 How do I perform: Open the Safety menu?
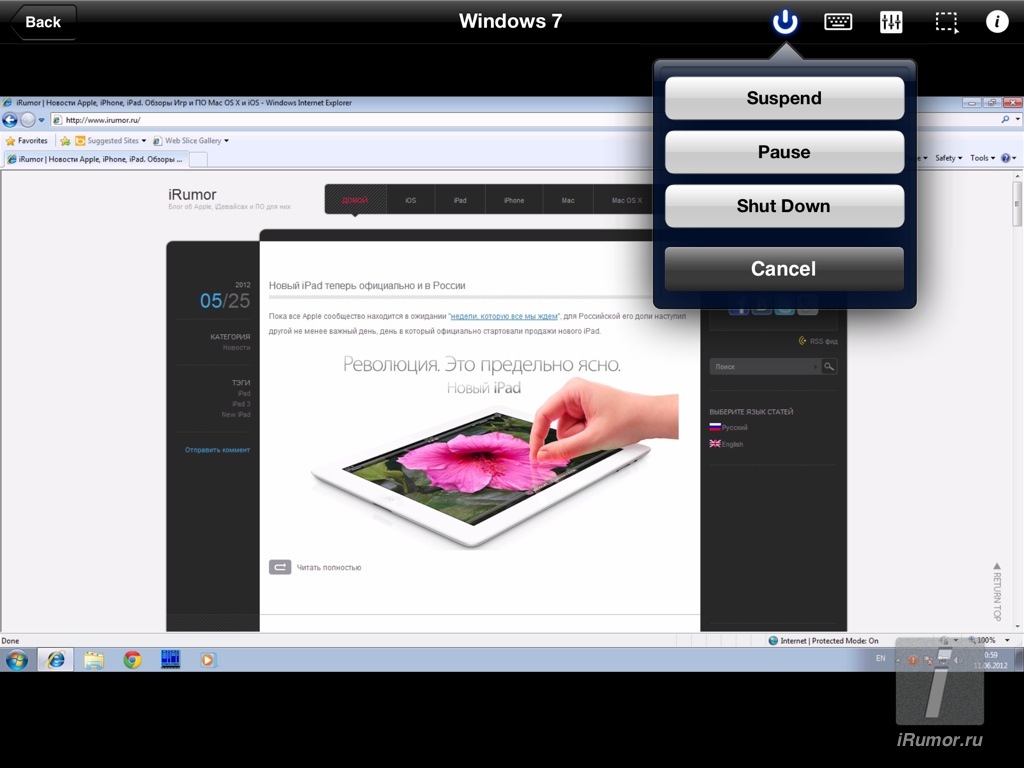pyautogui.click(x=948, y=158)
